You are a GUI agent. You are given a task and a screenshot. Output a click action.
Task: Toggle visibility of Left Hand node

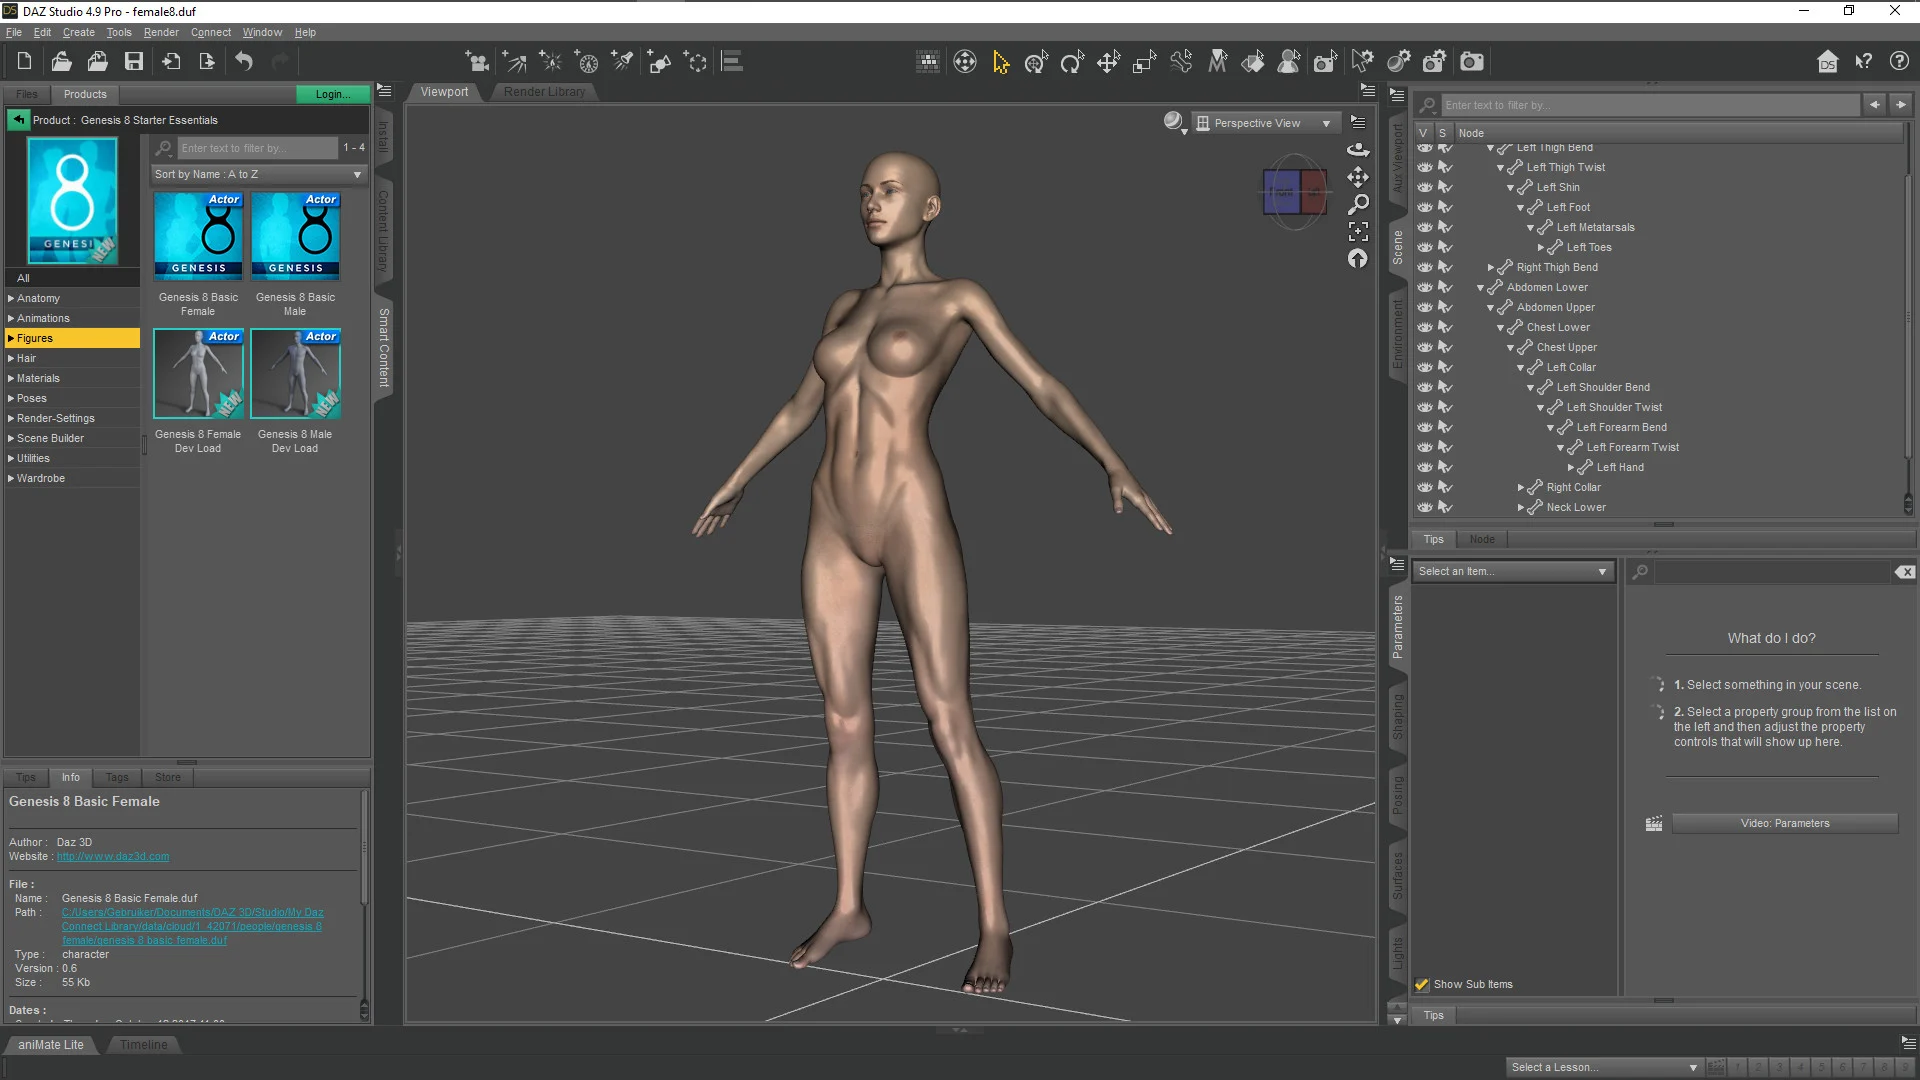1424,467
